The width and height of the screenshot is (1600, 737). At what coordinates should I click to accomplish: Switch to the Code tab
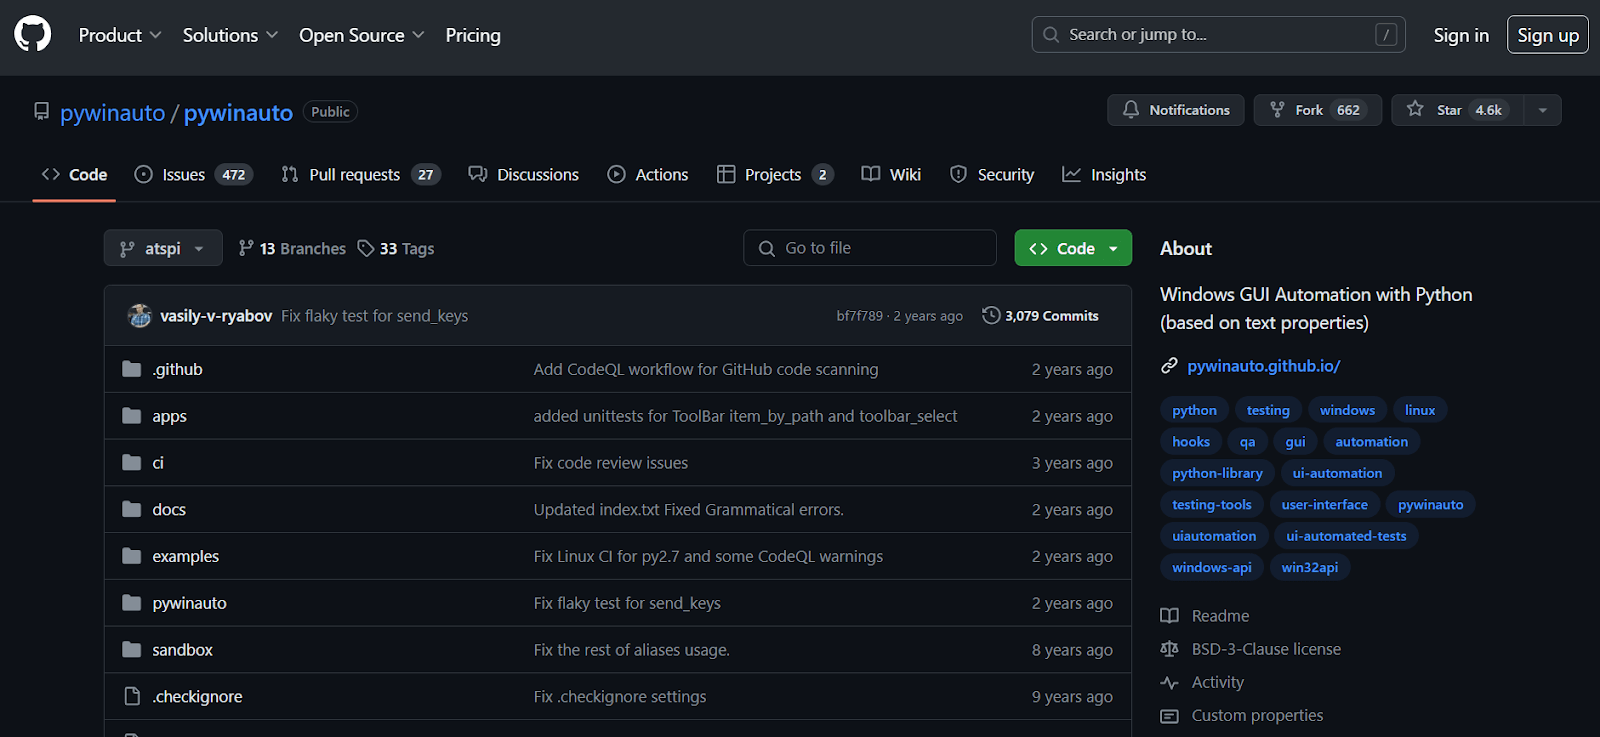click(74, 174)
